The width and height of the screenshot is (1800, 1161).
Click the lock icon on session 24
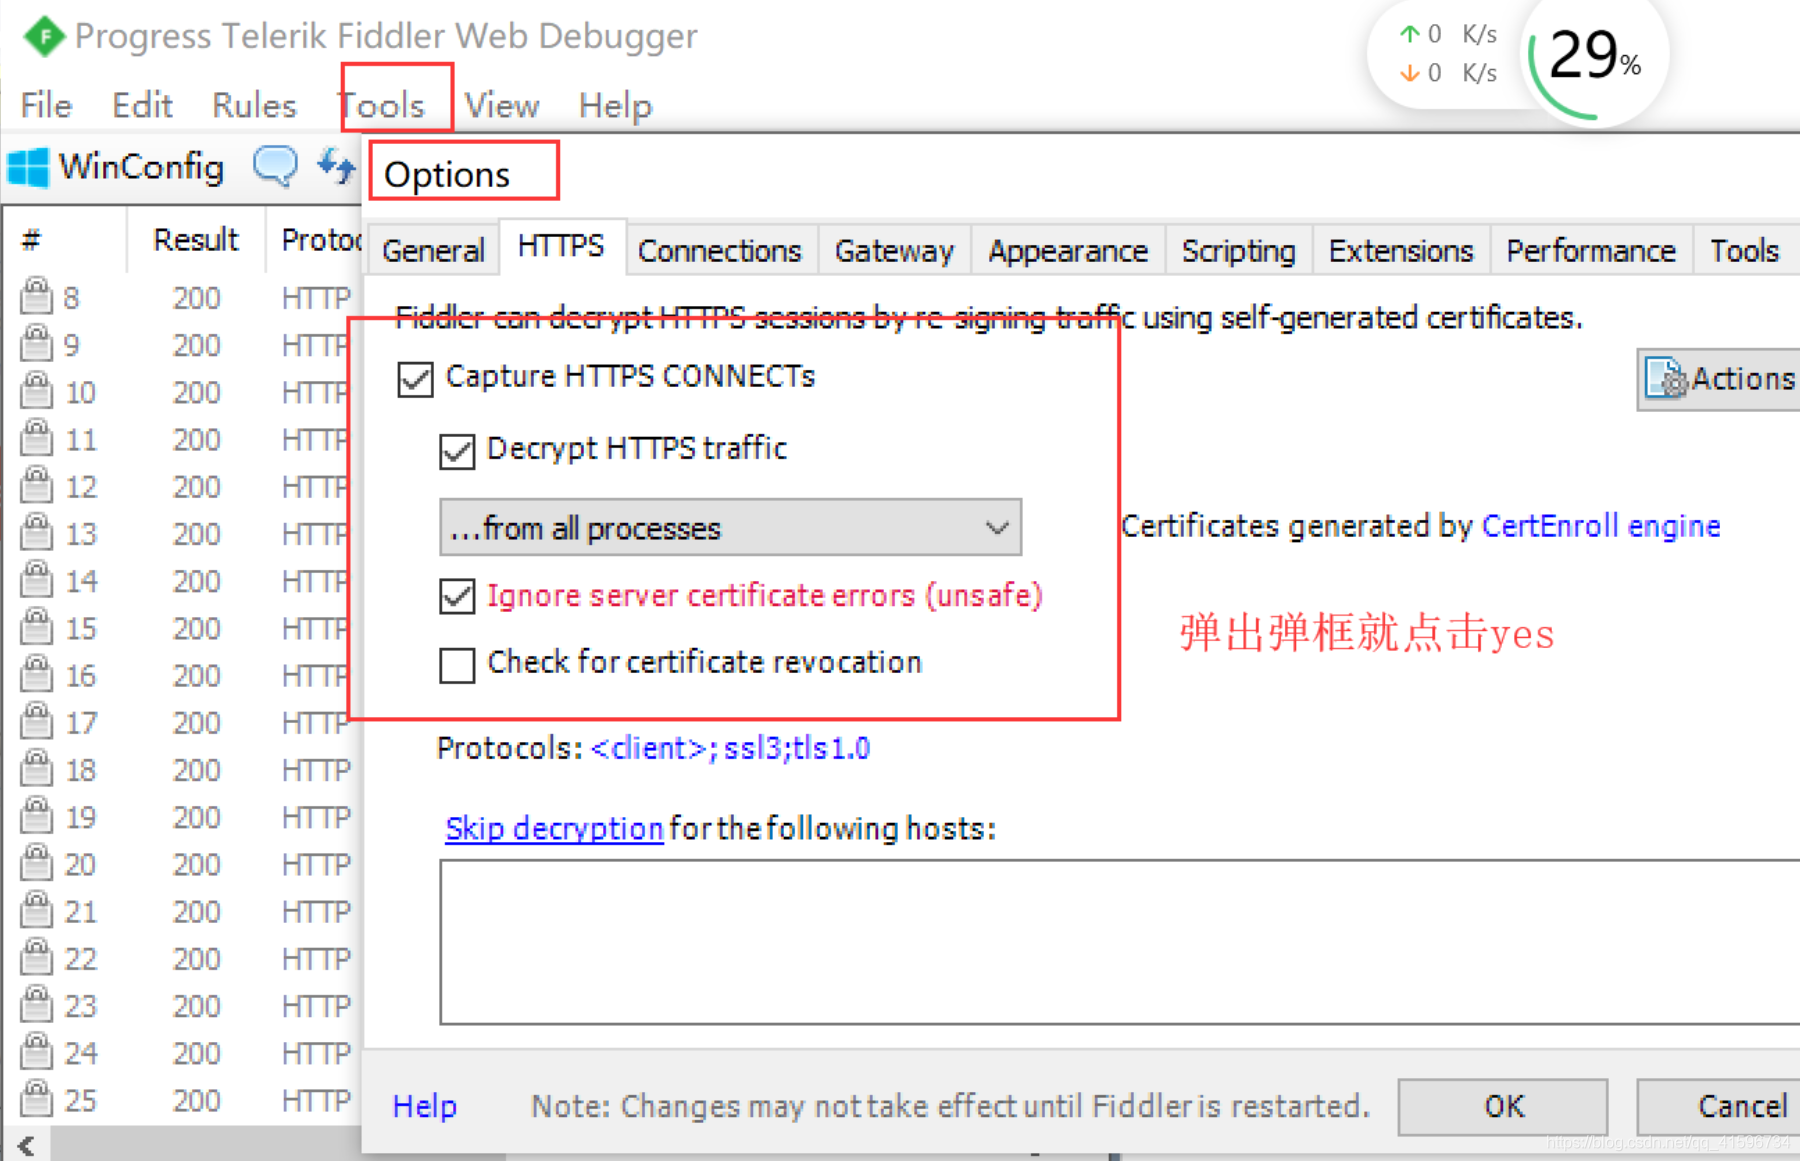[37, 1051]
